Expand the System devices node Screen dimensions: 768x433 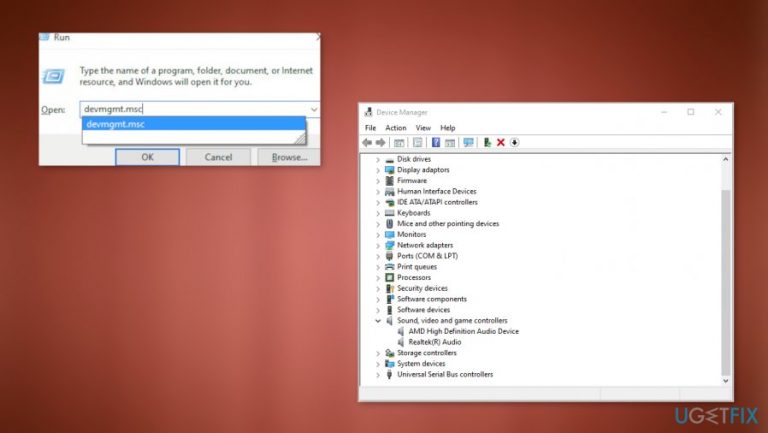(378, 364)
